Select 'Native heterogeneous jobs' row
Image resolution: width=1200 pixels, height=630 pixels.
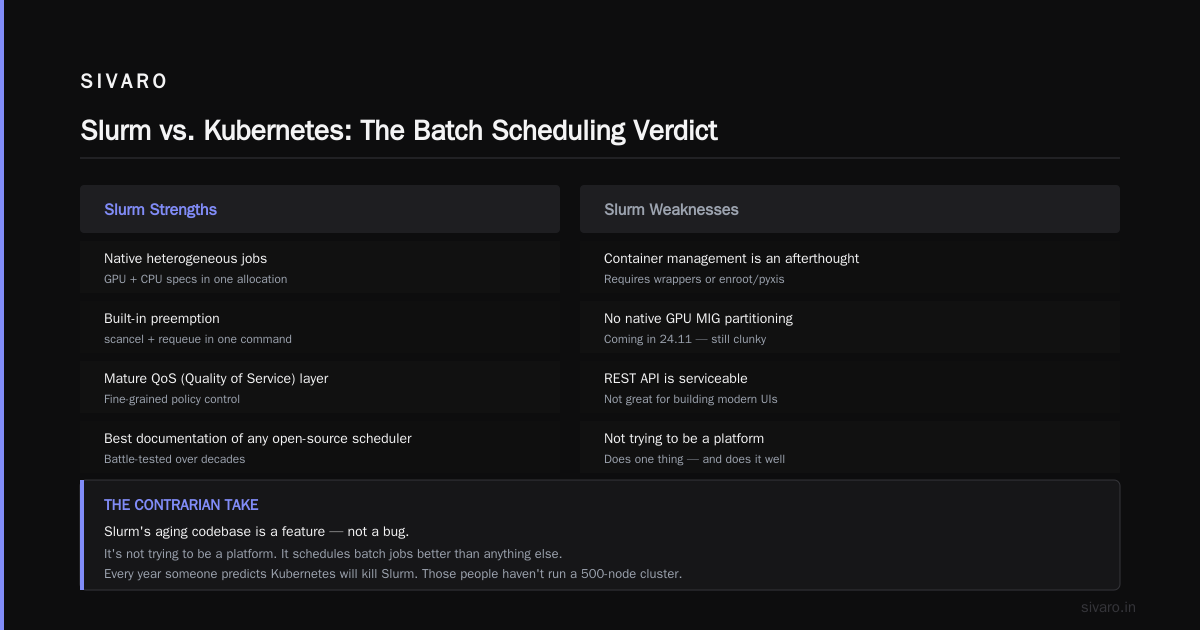[x=320, y=267]
